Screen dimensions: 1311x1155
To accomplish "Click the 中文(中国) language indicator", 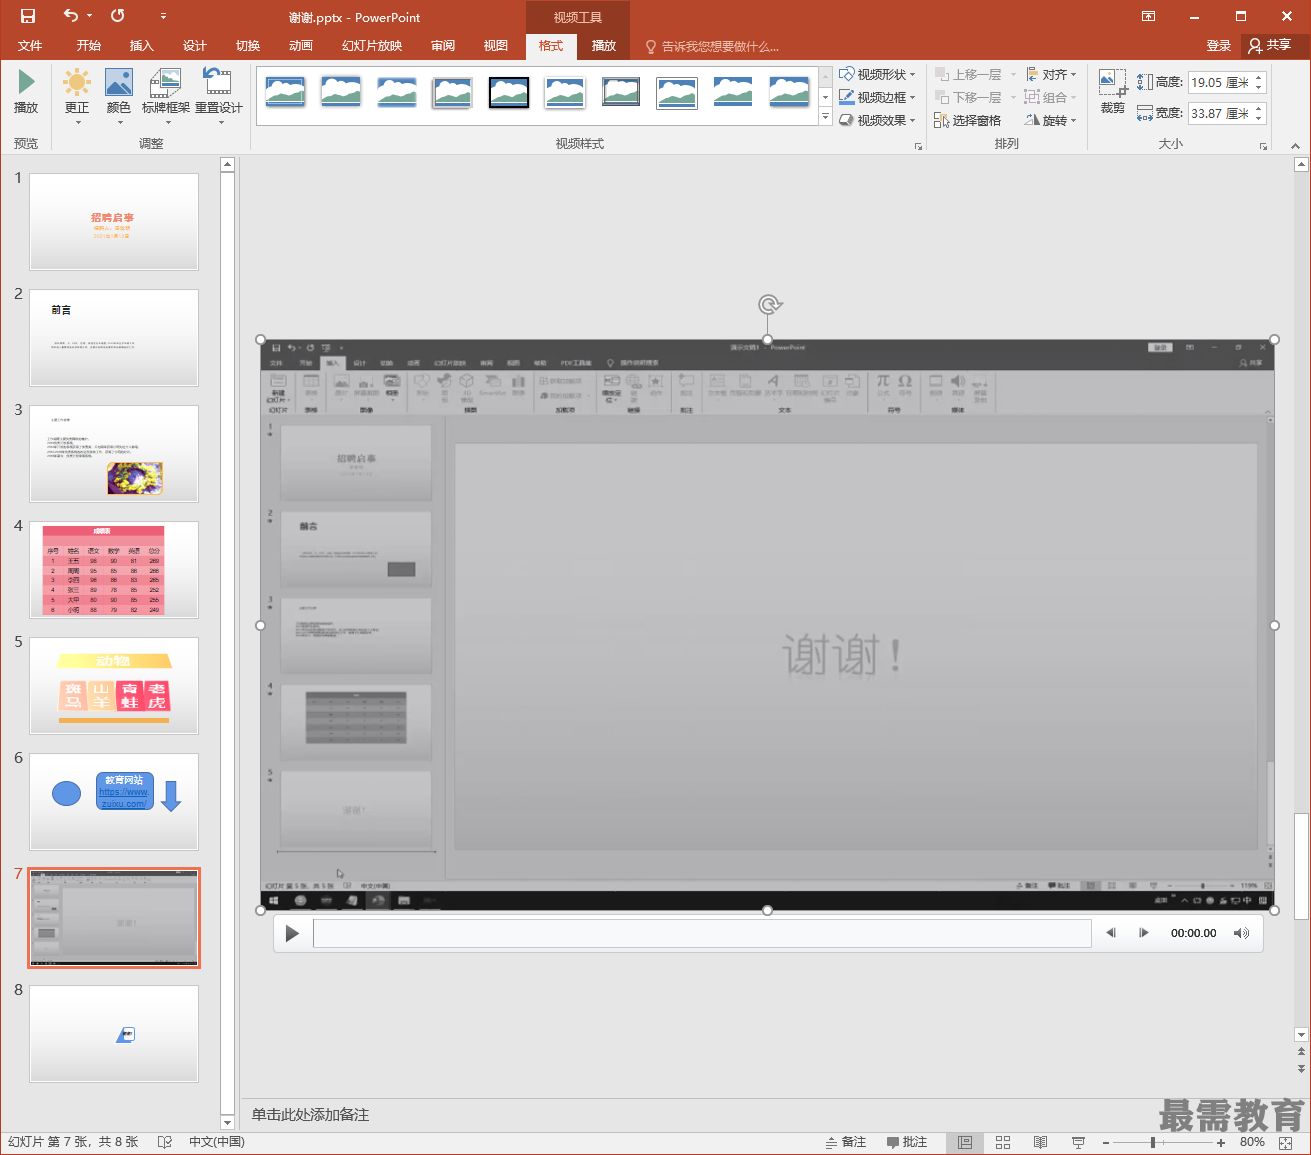I will pos(217,1142).
